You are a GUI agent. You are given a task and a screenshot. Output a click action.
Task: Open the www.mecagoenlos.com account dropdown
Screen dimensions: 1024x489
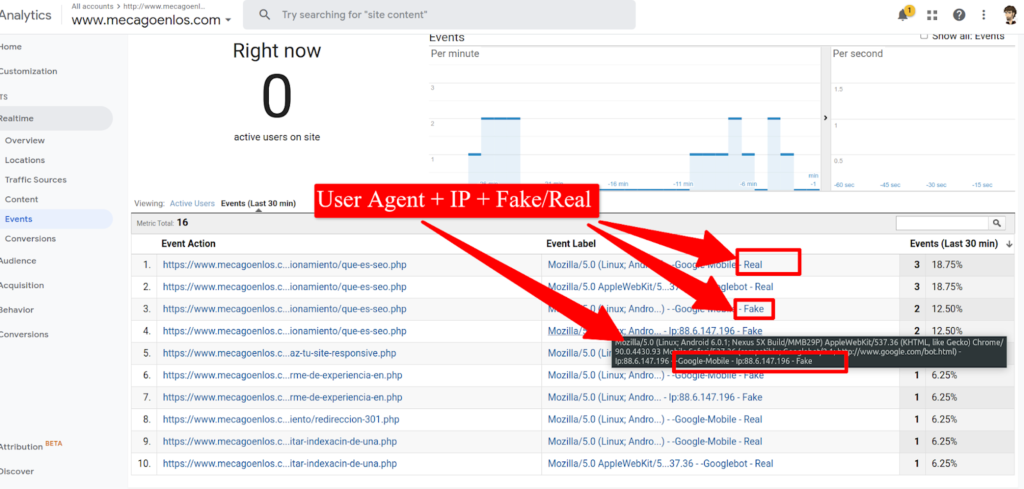tap(152, 20)
